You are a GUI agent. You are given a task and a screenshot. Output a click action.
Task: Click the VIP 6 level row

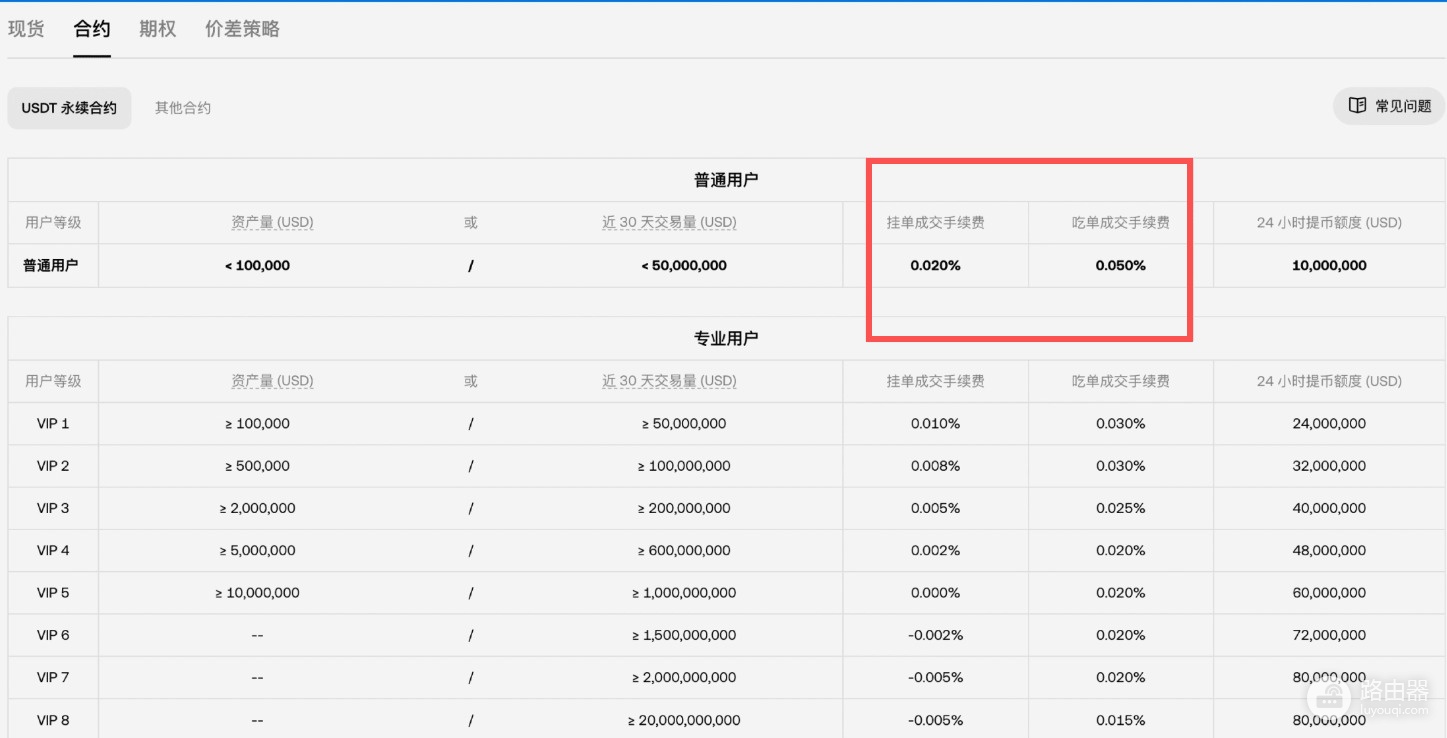53,635
